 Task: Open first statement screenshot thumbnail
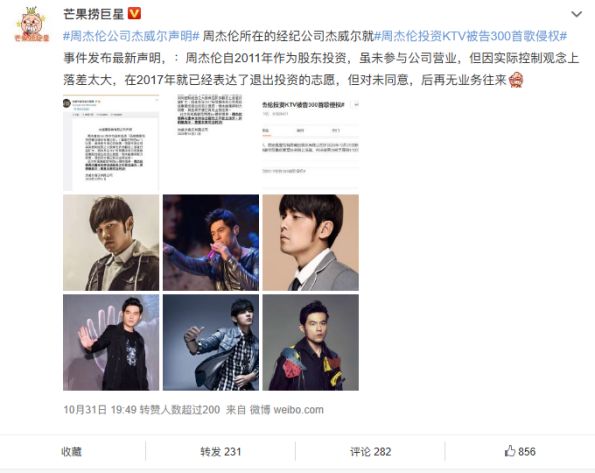111,143
